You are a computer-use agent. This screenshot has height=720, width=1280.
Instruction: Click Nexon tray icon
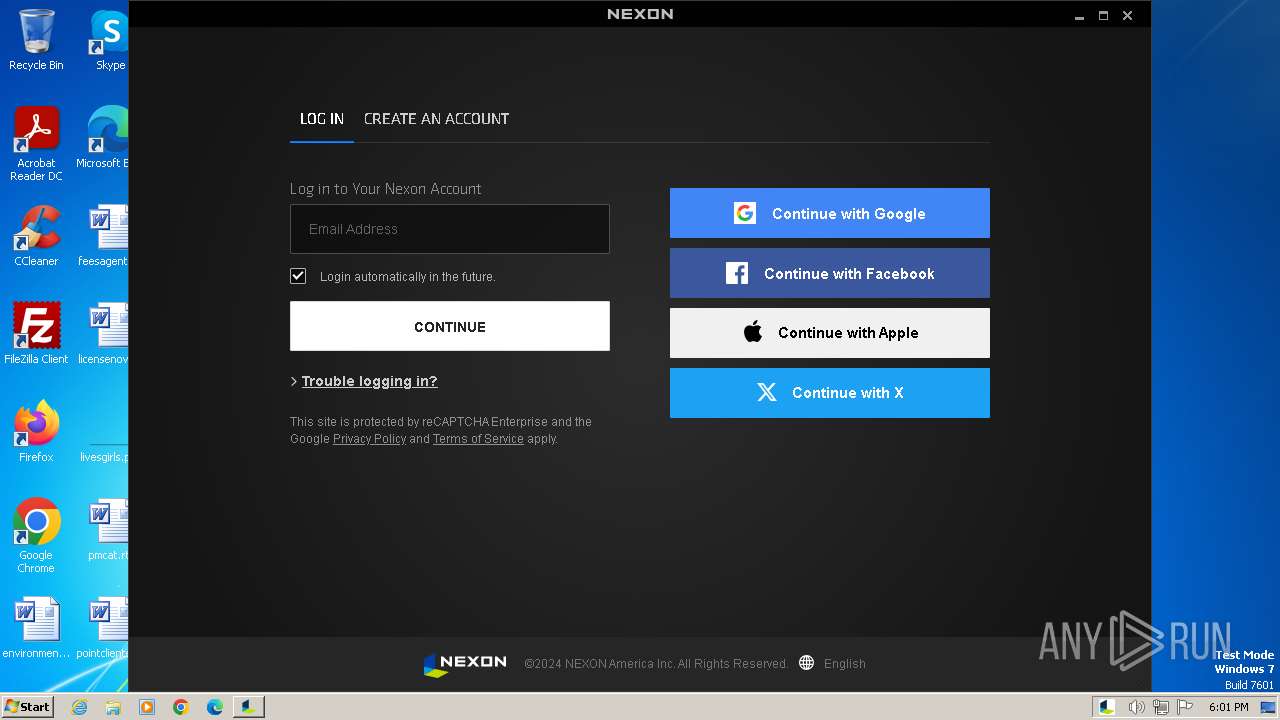1107,707
